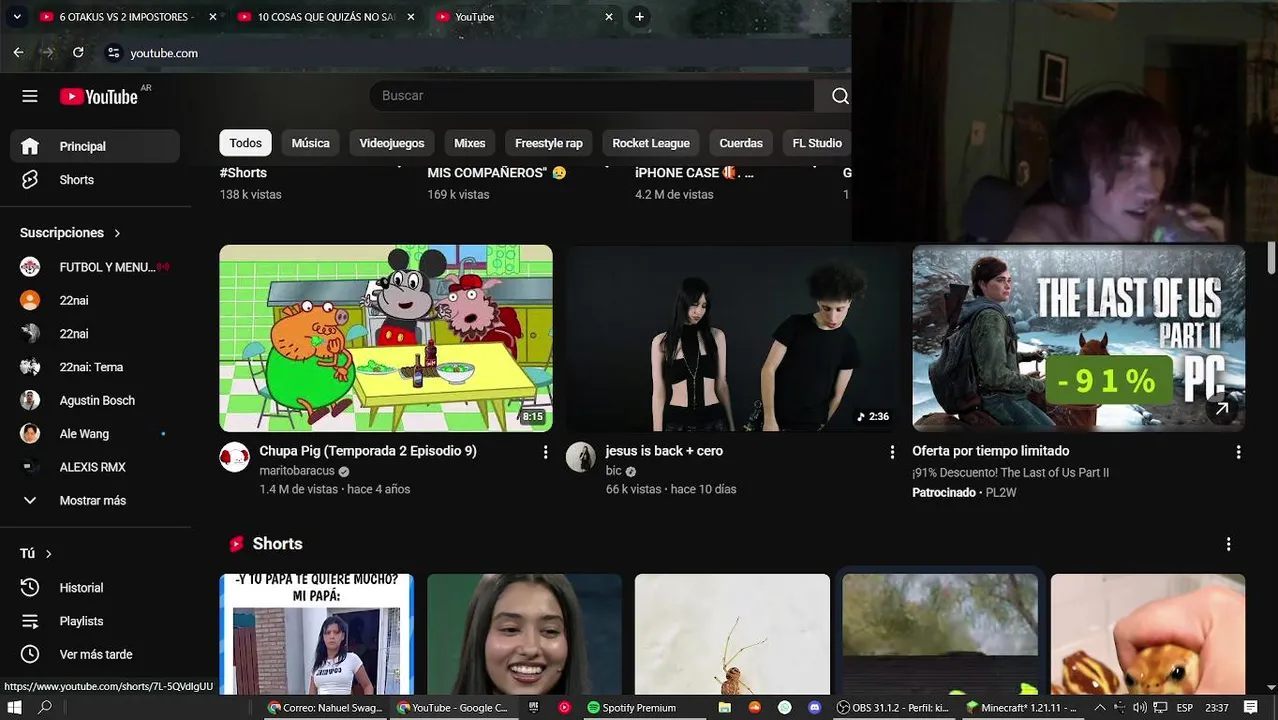Open Windows taskbar search
The image size is (1278, 720).
coord(45,707)
